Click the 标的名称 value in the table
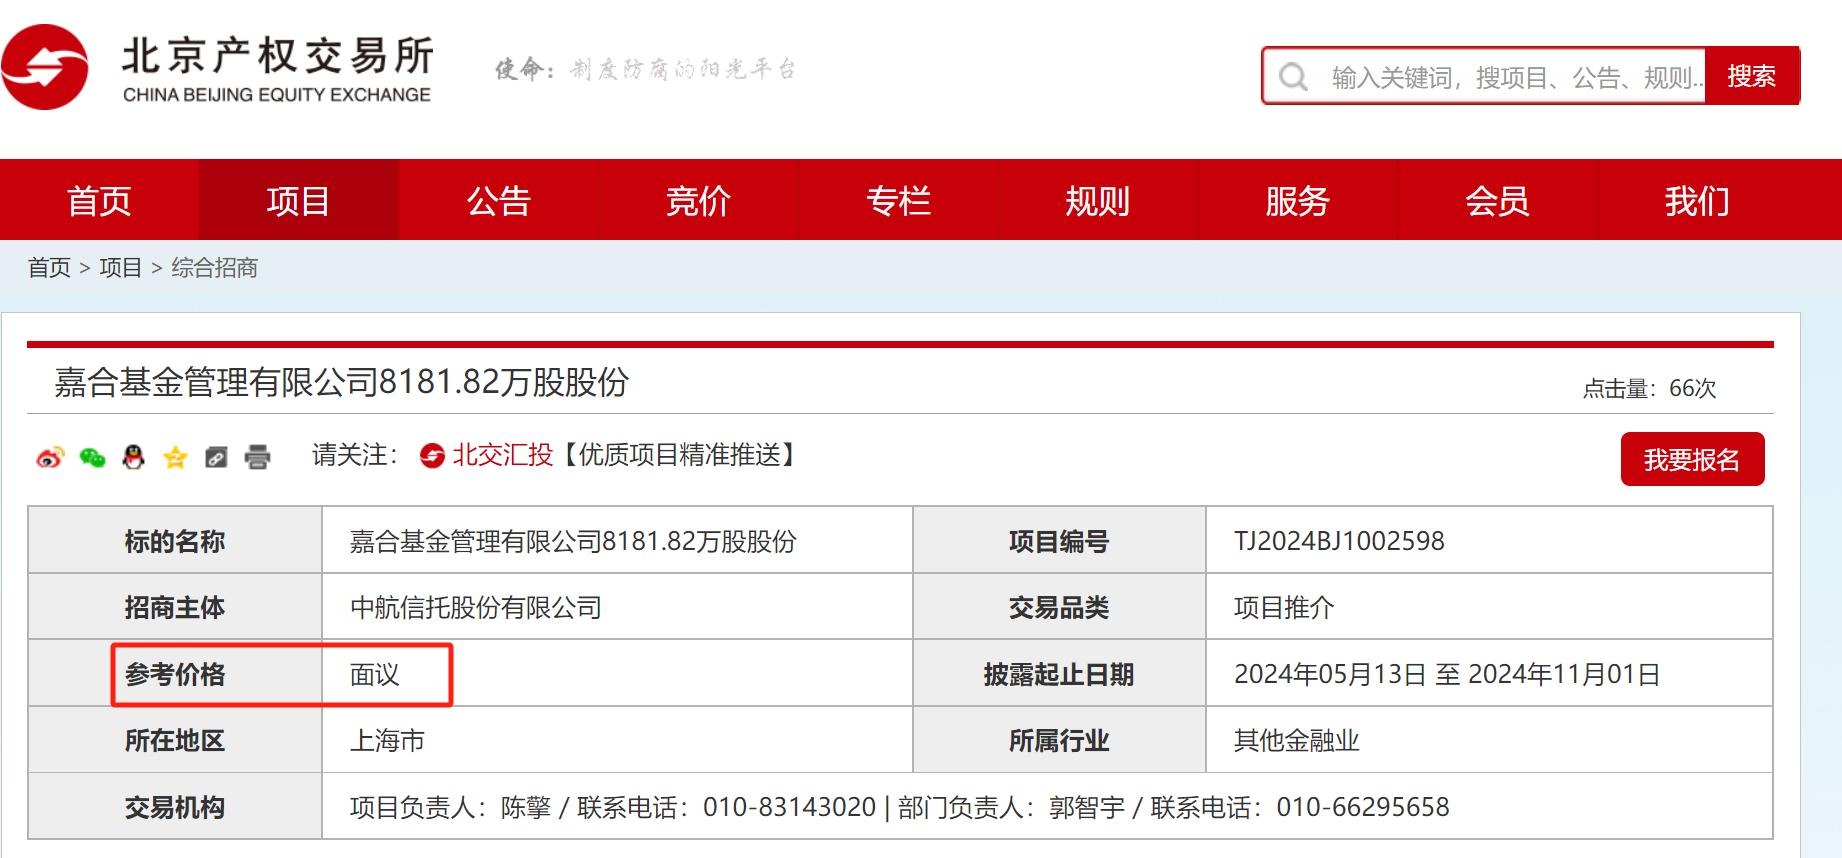 573,541
